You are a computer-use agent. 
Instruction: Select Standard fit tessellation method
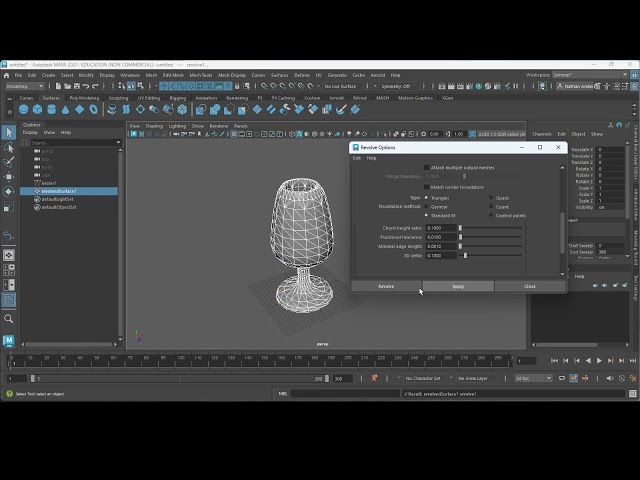(x=427, y=216)
